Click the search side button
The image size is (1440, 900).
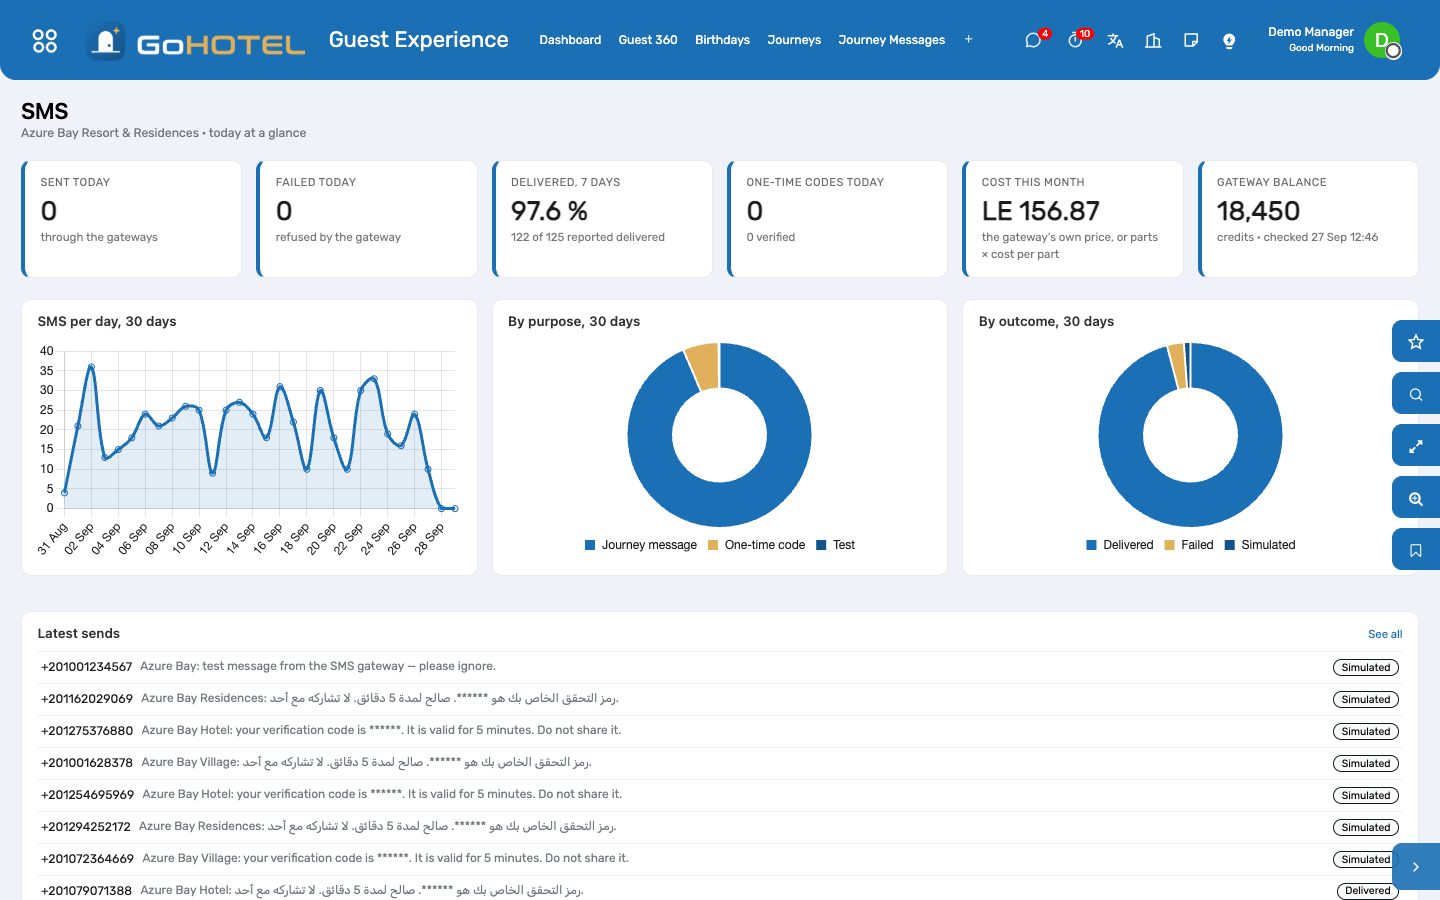(1416, 394)
